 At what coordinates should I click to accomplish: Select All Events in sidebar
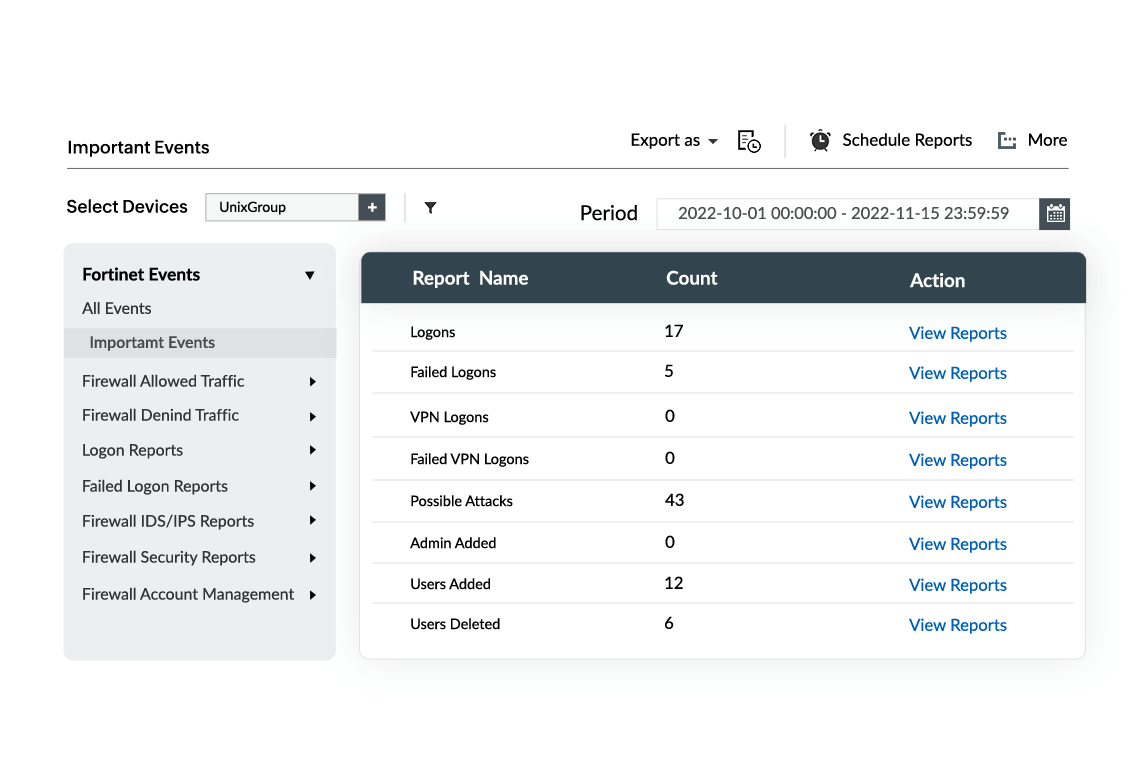(117, 309)
